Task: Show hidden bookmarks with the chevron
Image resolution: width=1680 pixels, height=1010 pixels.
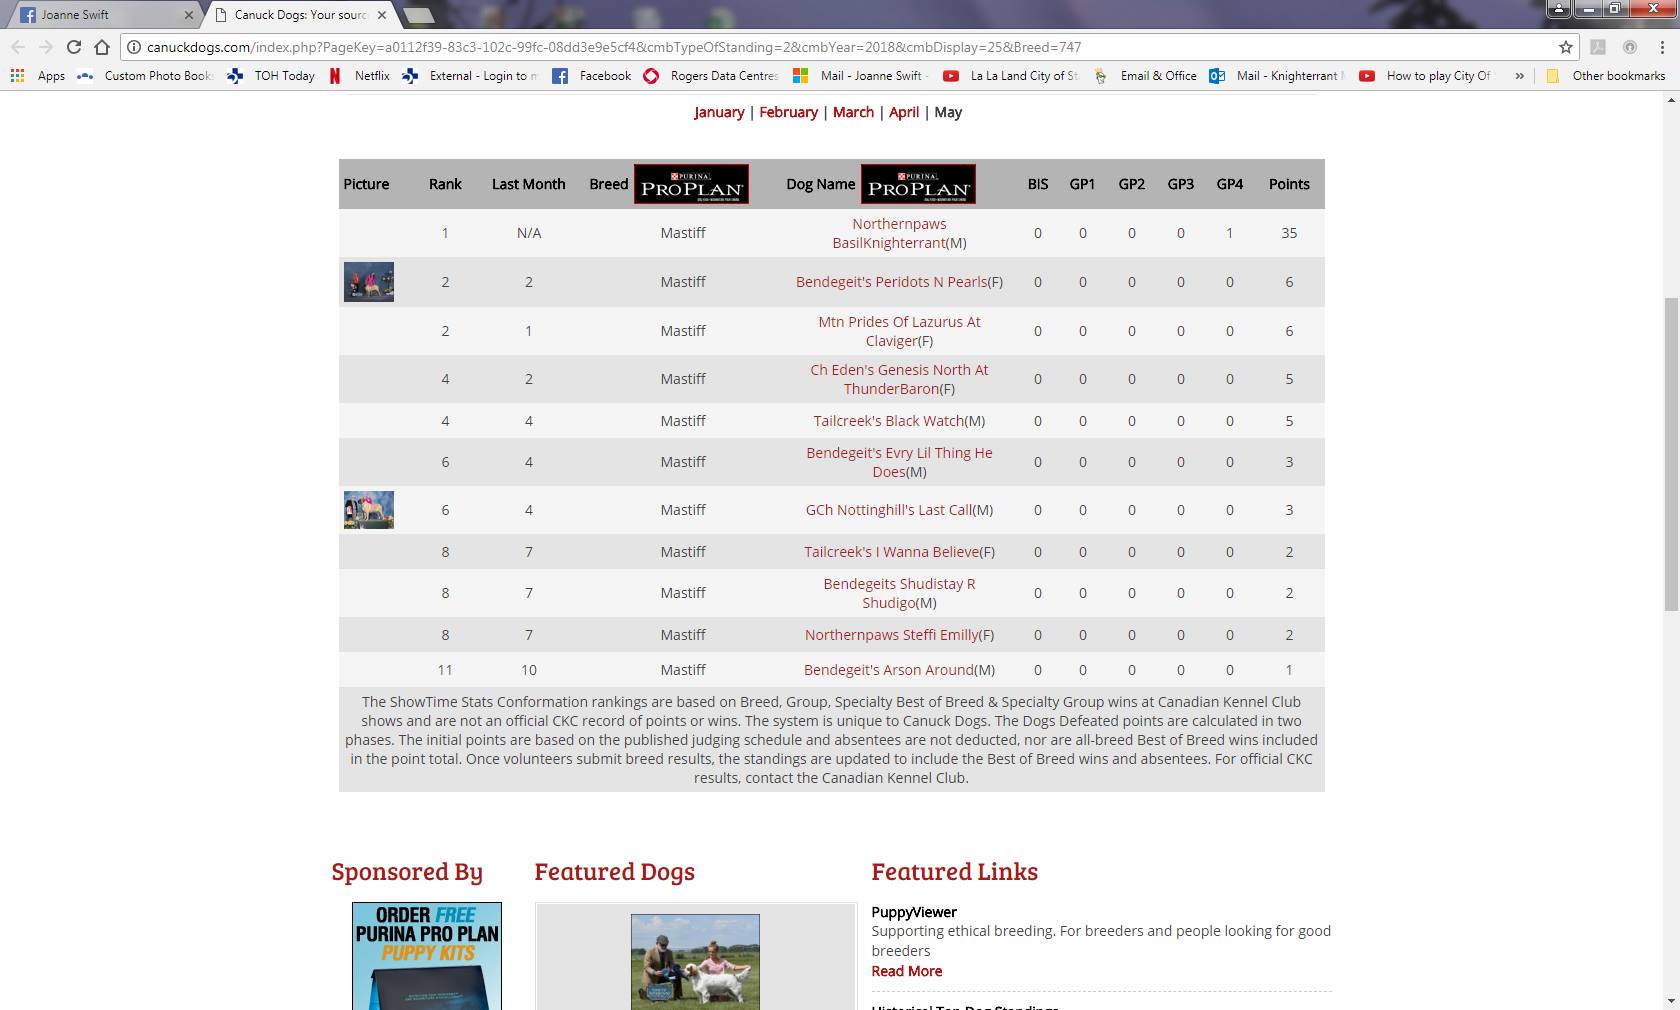Action: pos(1519,76)
